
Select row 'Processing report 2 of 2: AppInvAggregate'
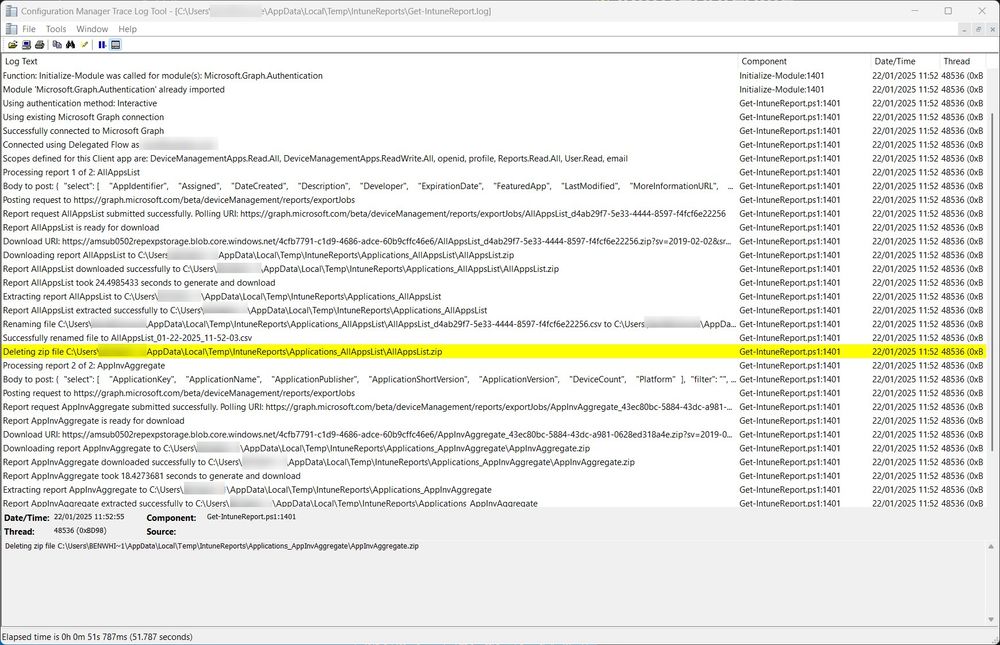[494, 366]
